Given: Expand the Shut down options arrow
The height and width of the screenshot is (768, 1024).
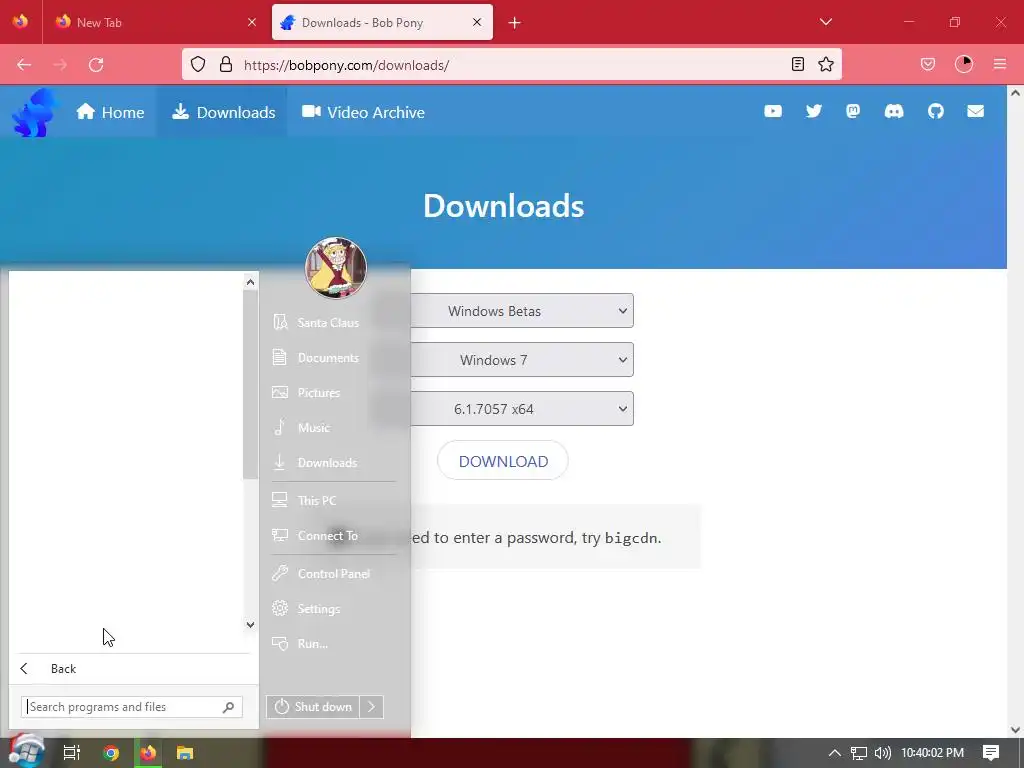Looking at the screenshot, I should click(x=372, y=707).
